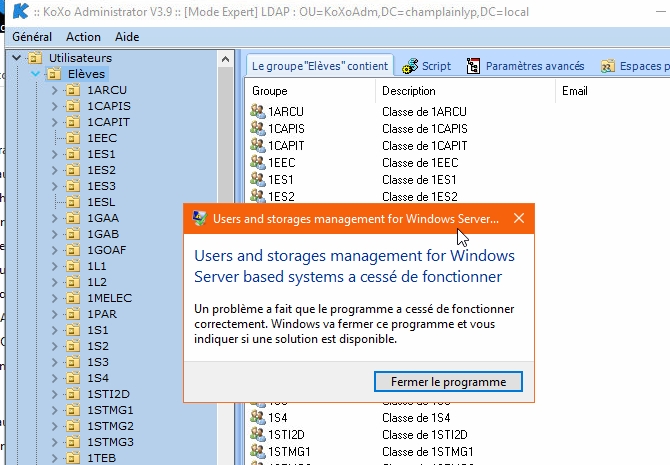Click the 1ESL folder icon in tree

pyautogui.click(x=73, y=202)
